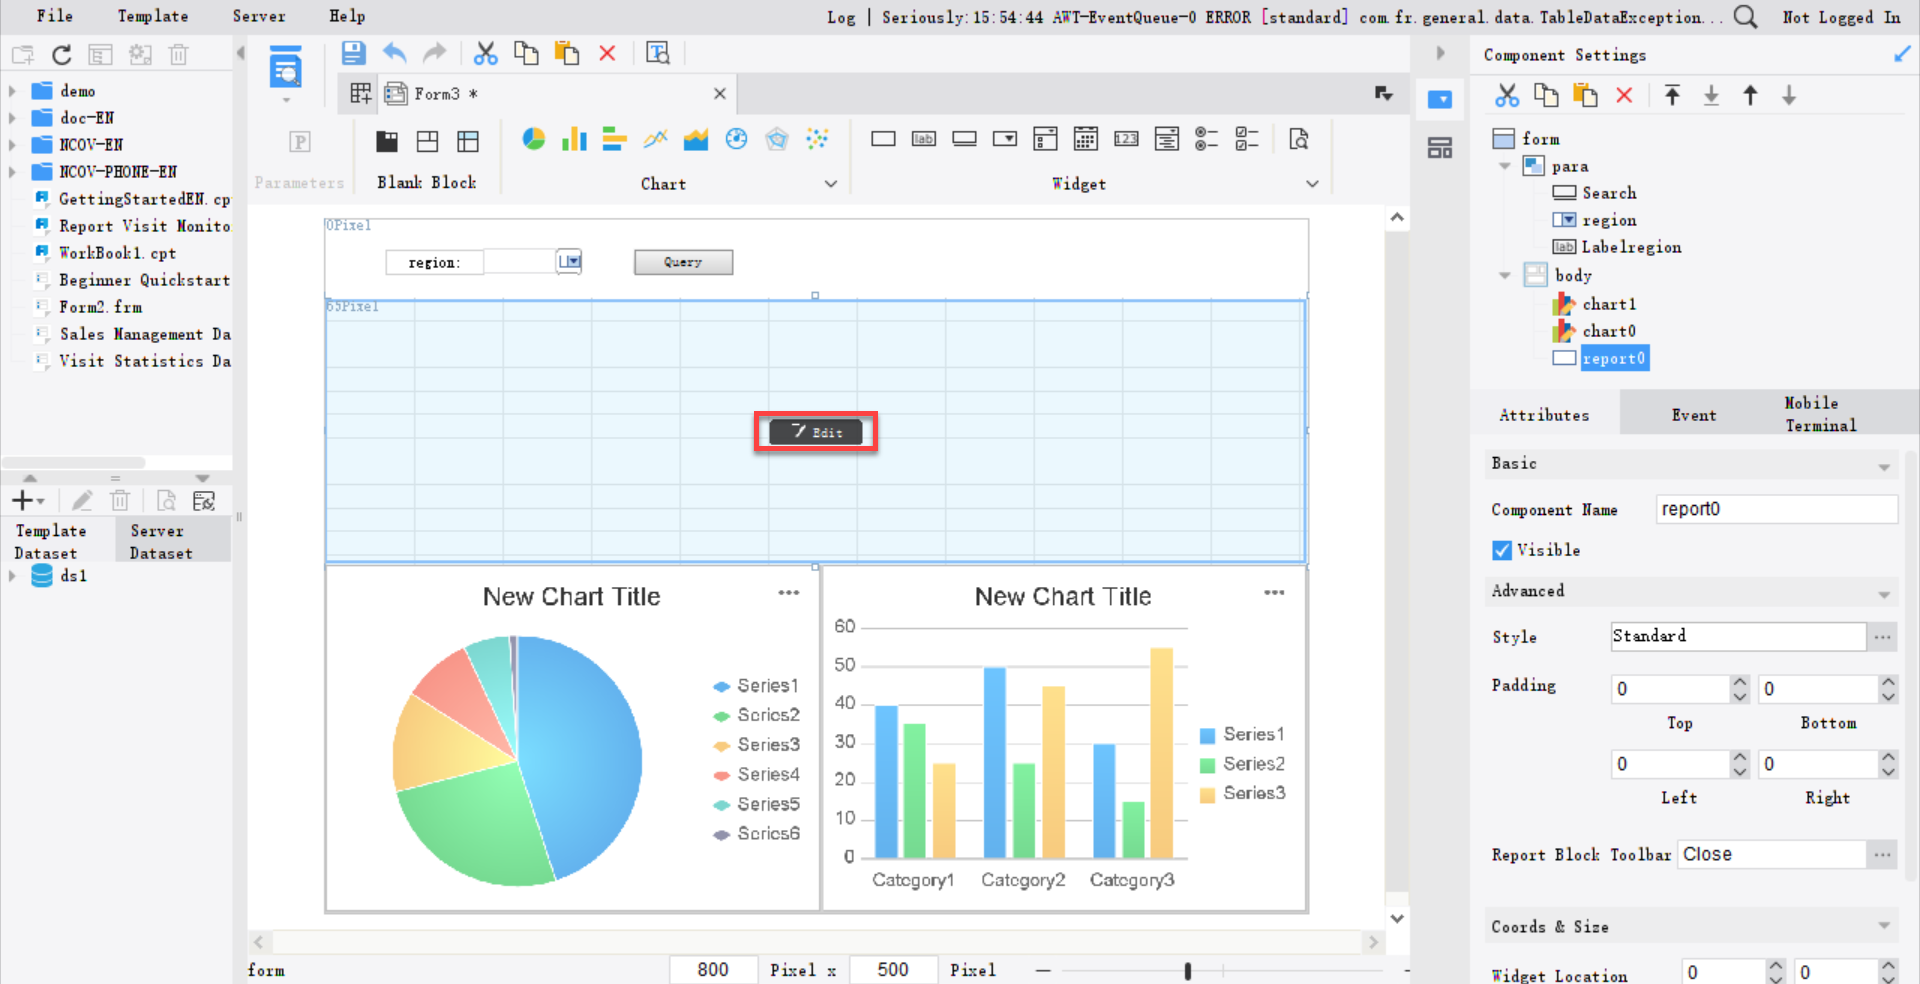Image resolution: width=1920 pixels, height=984 pixels.
Task: Click the Undo arrow icon
Action: [x=395, y=53]
